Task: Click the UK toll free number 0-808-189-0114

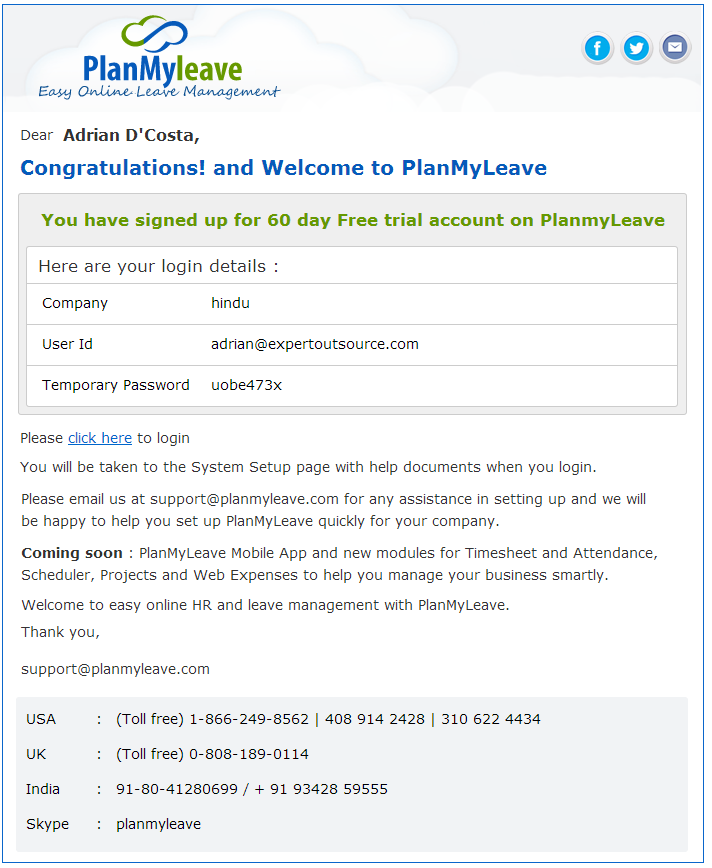Action: coord(249,754)
